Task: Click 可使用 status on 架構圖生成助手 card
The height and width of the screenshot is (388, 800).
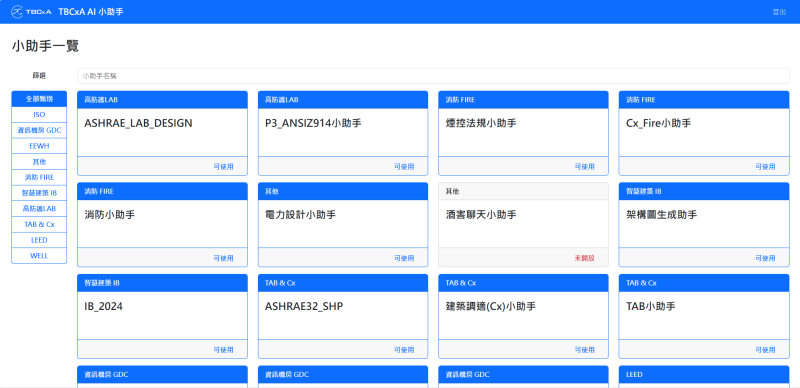Action: [765, 258]
